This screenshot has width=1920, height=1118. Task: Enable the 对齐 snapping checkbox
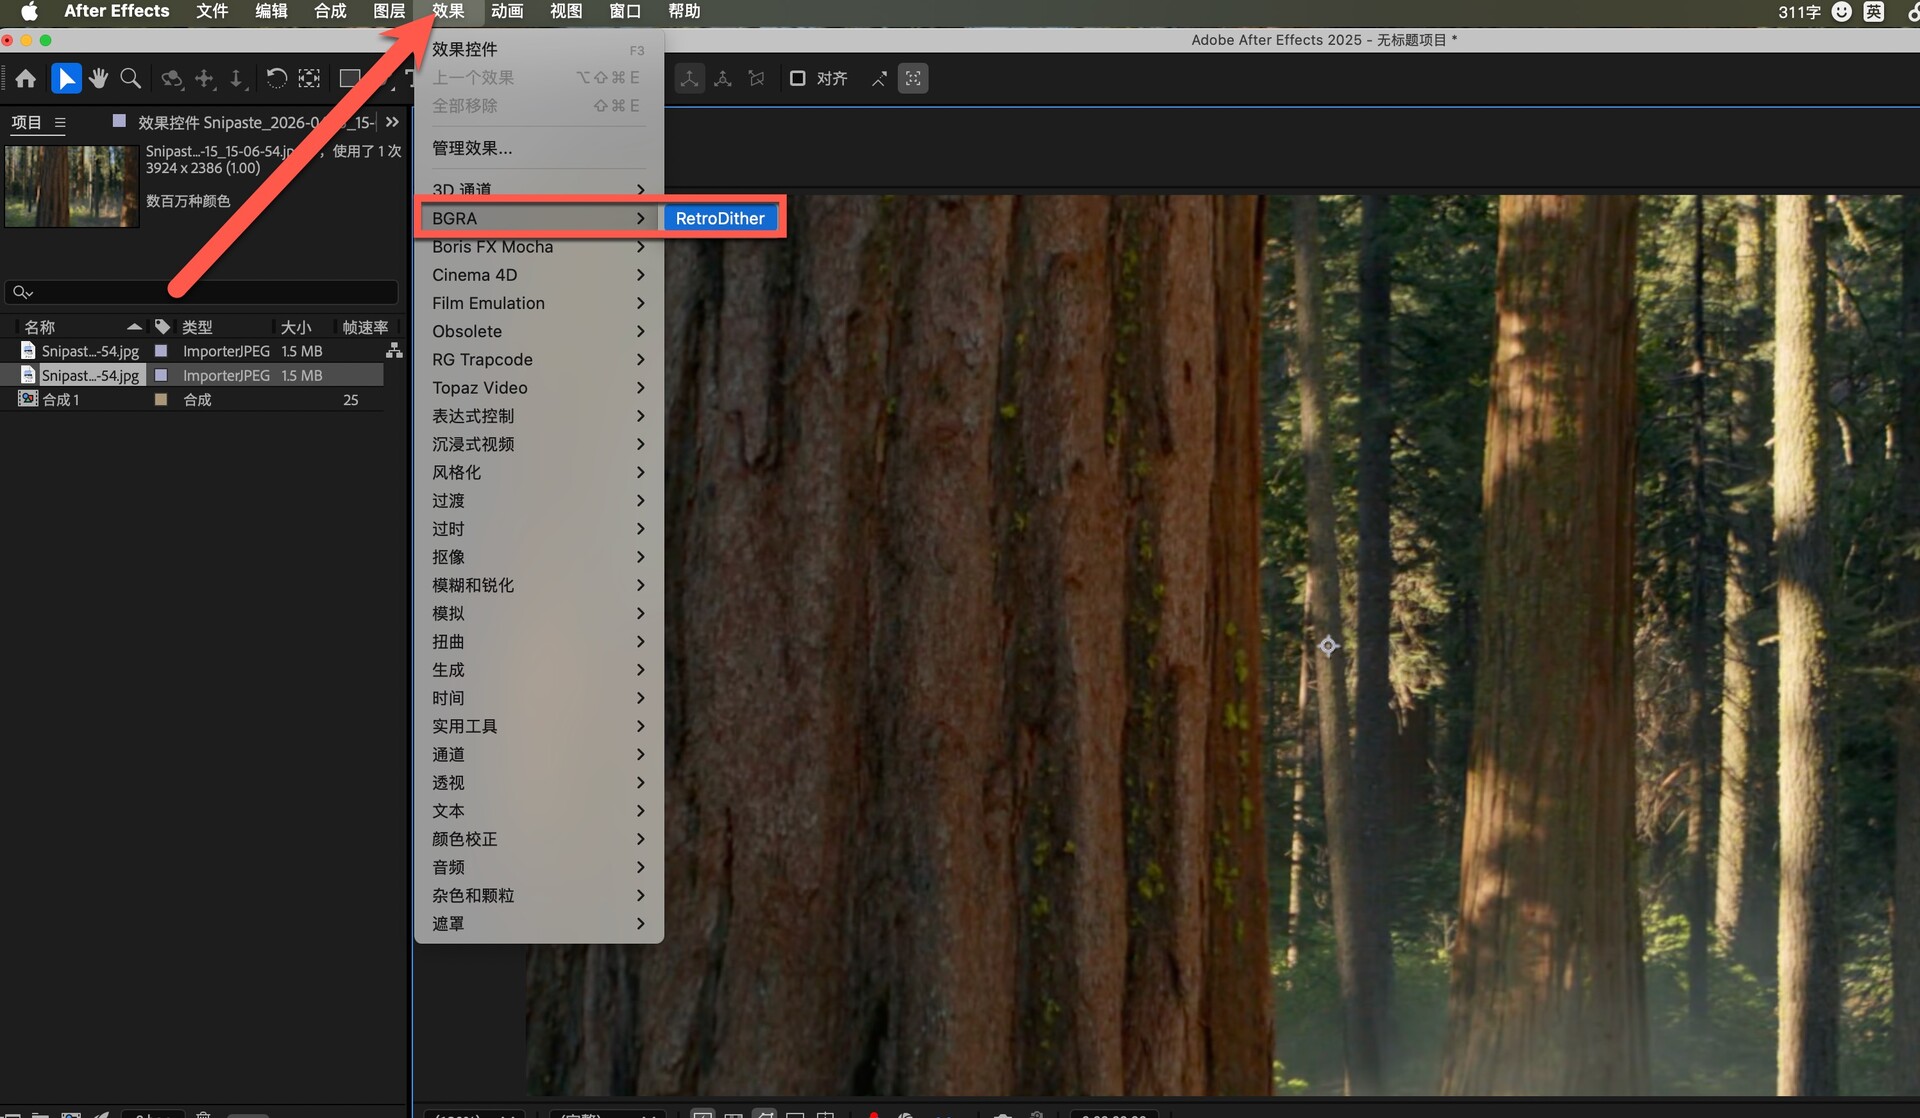797,79
